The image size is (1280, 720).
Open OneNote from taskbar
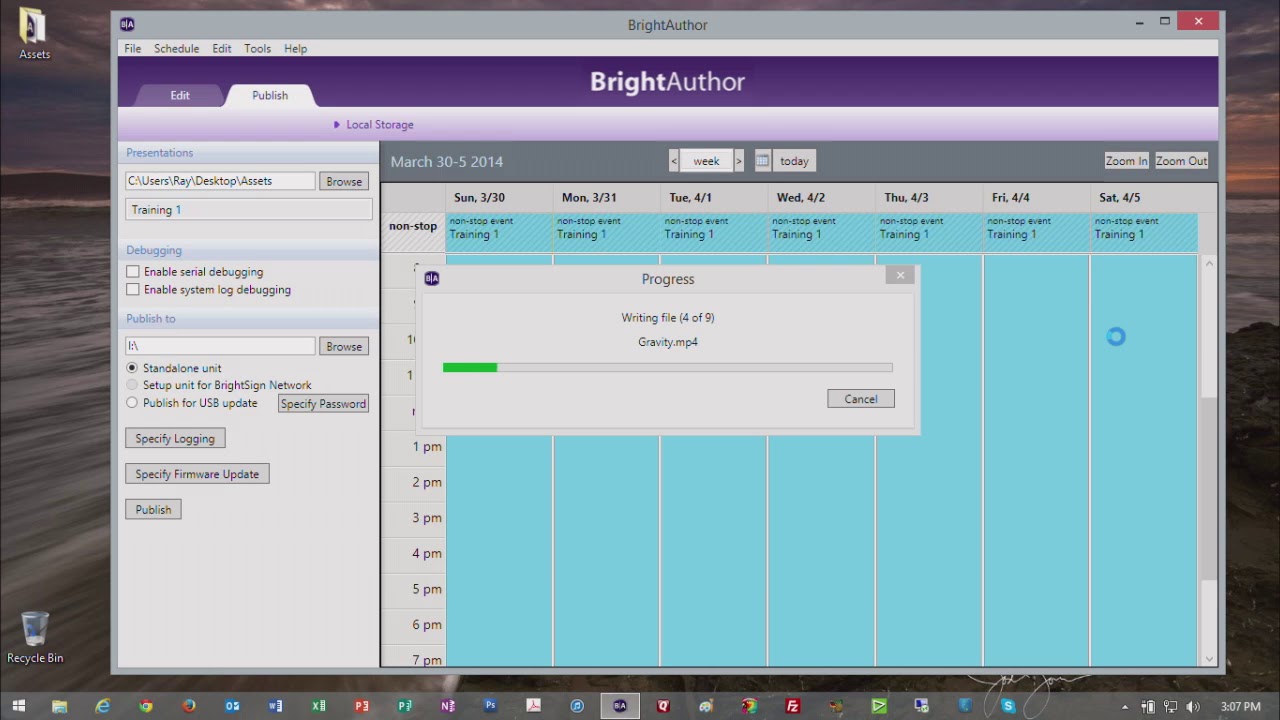pos(448,706)
